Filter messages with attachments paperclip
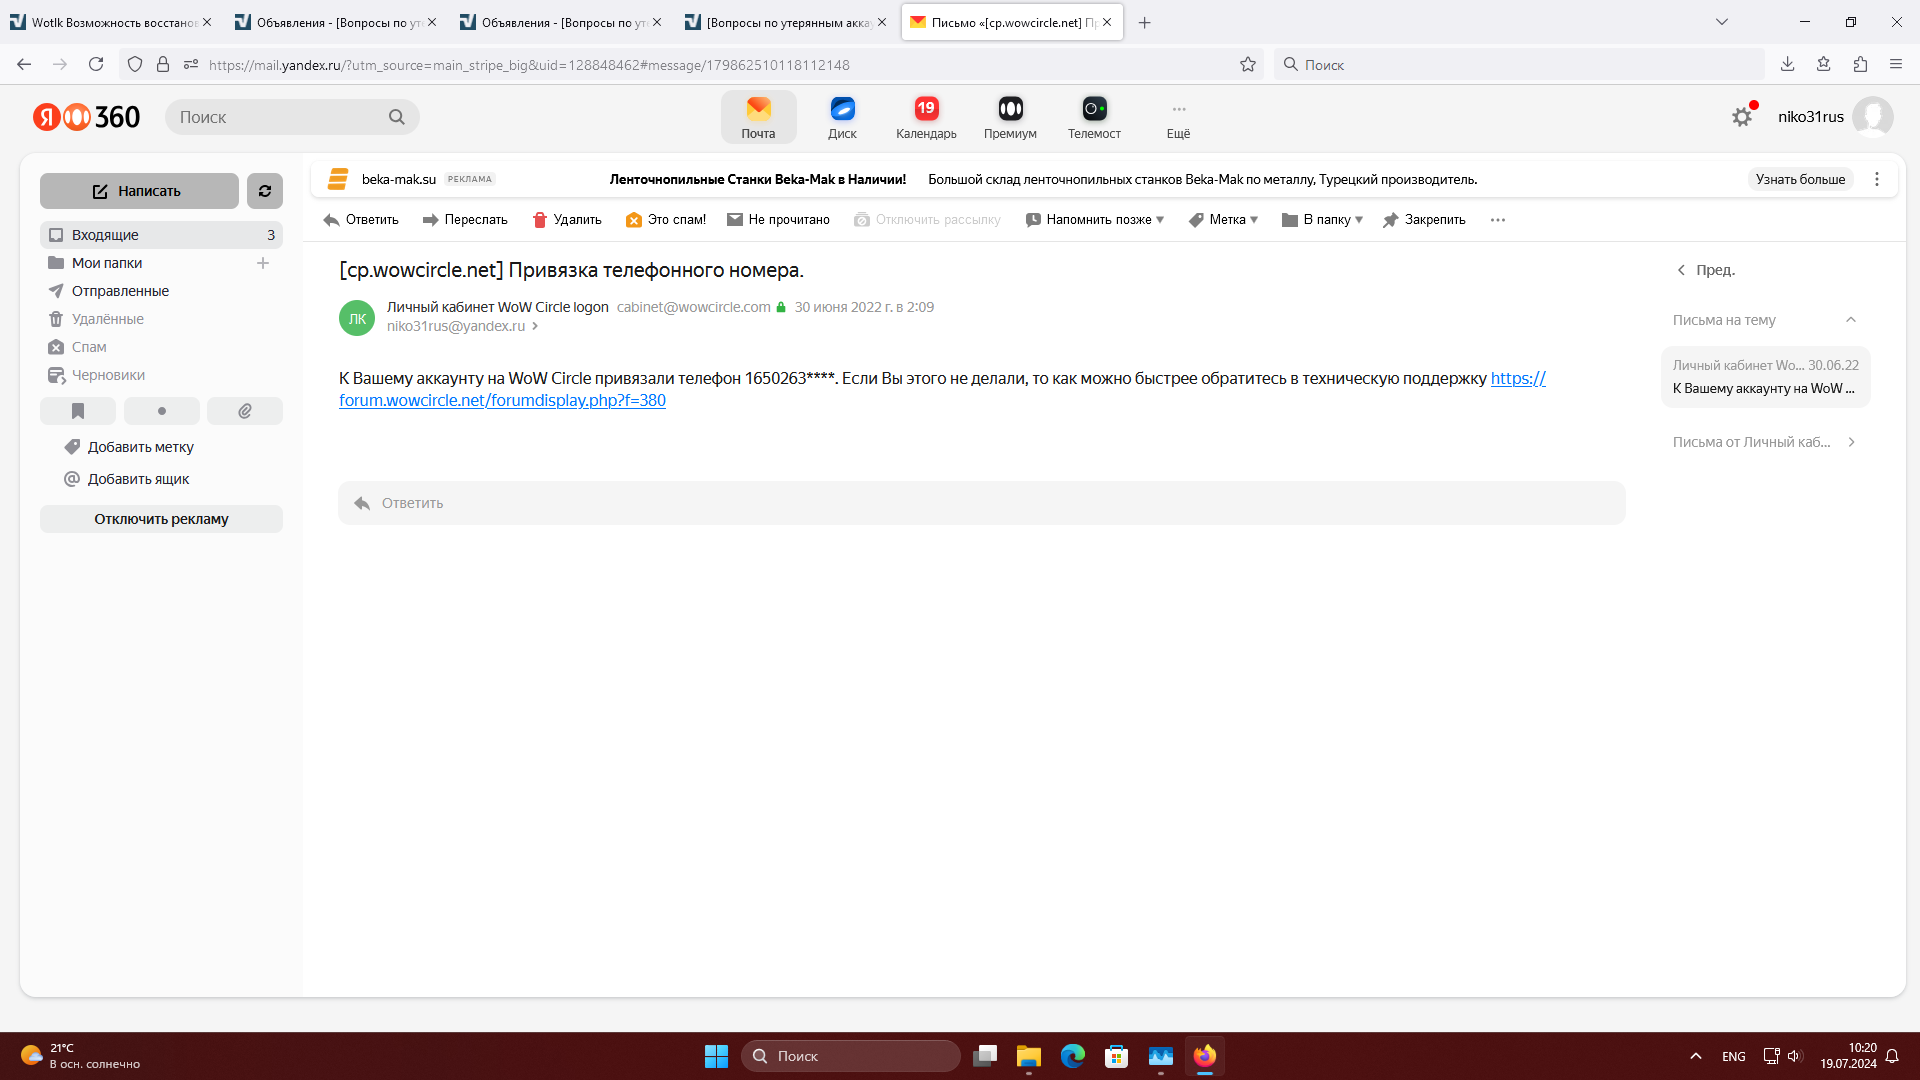The image size is (1920, 1080). pyautogui.click(x=245, y=411)
